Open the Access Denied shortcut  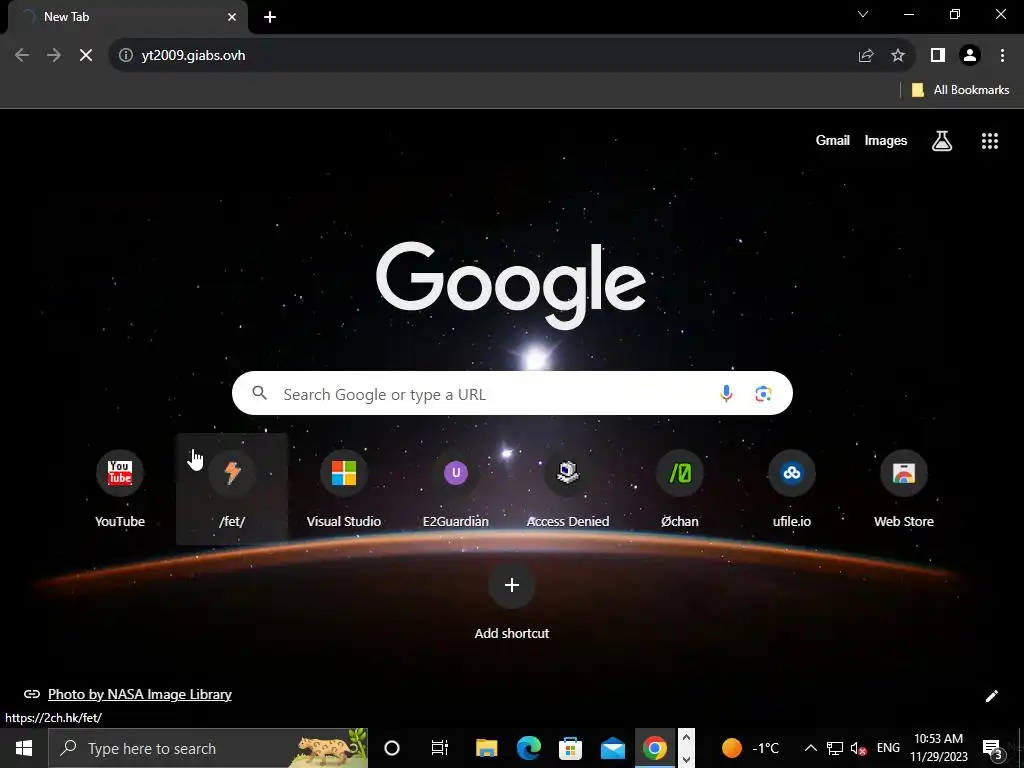(x=568, y=488)
